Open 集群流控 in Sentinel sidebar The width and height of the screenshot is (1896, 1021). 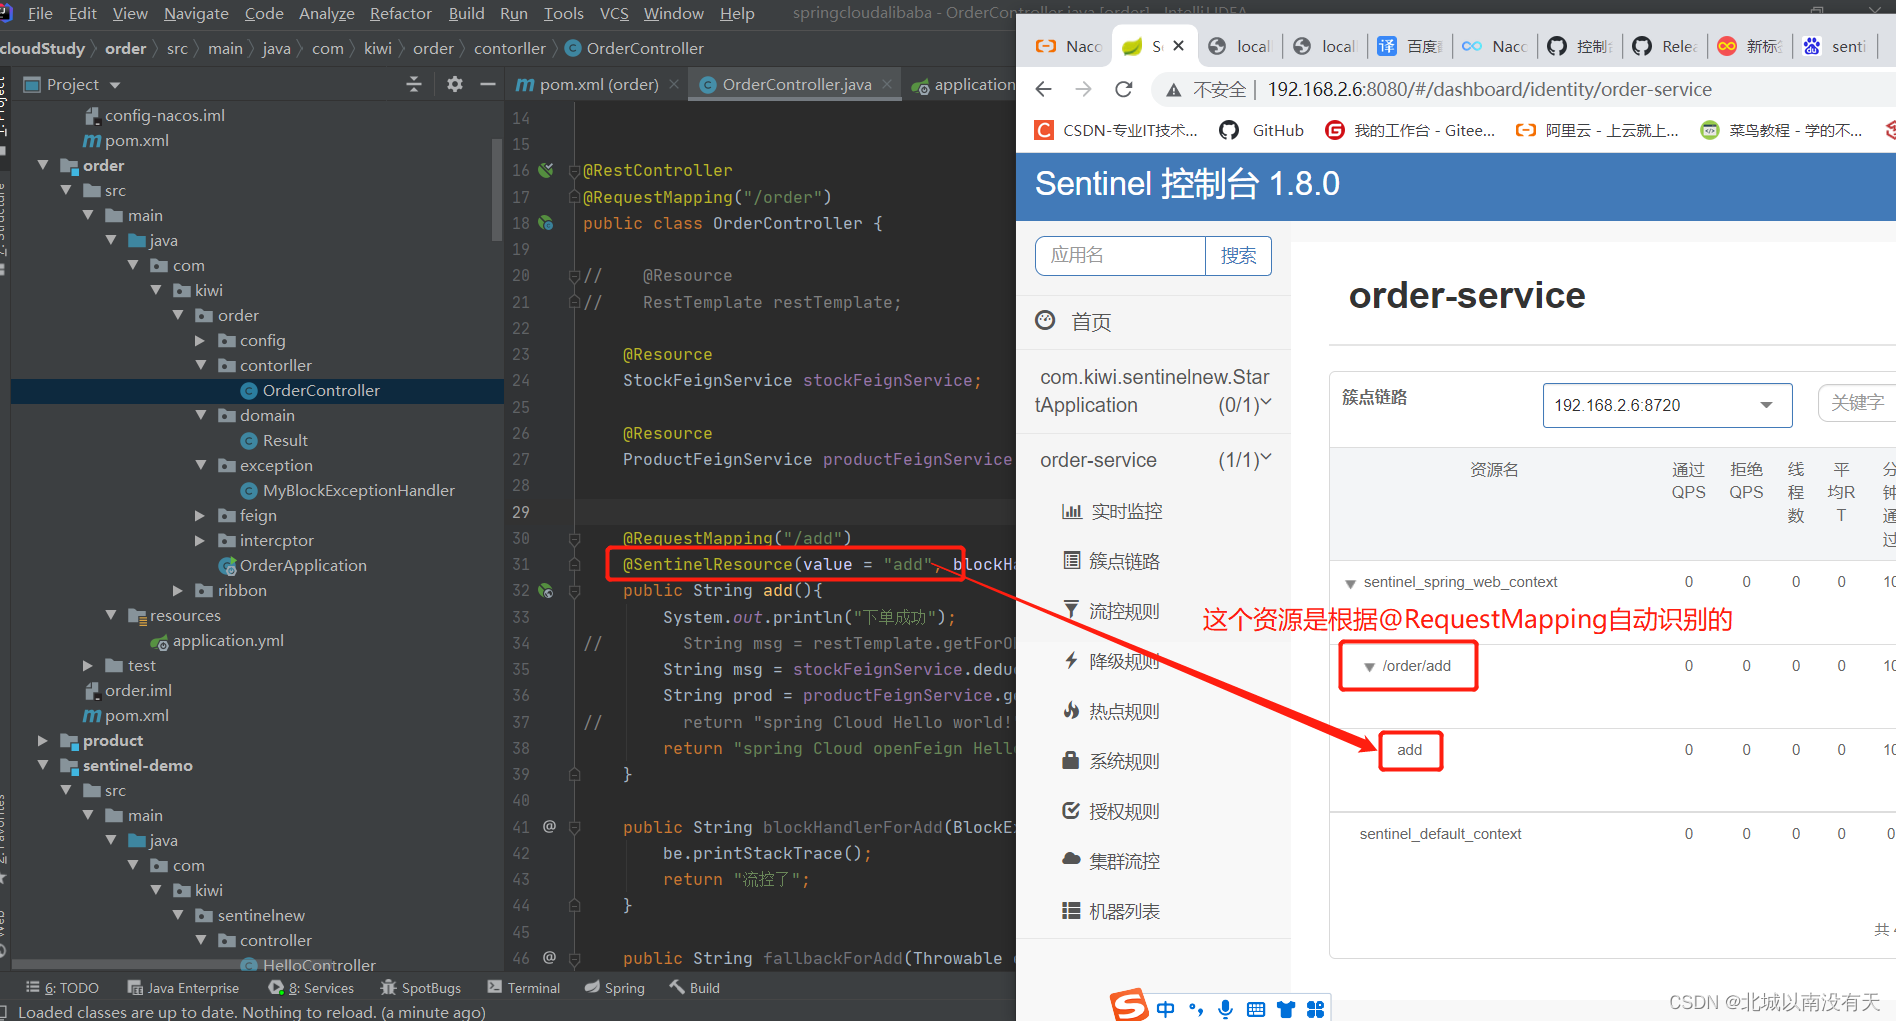[x=1111, y=861]
